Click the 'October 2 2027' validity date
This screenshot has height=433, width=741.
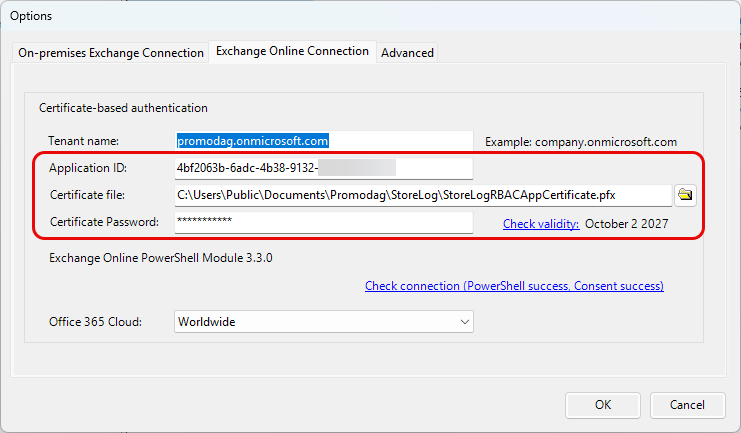[x=627, y=224]
